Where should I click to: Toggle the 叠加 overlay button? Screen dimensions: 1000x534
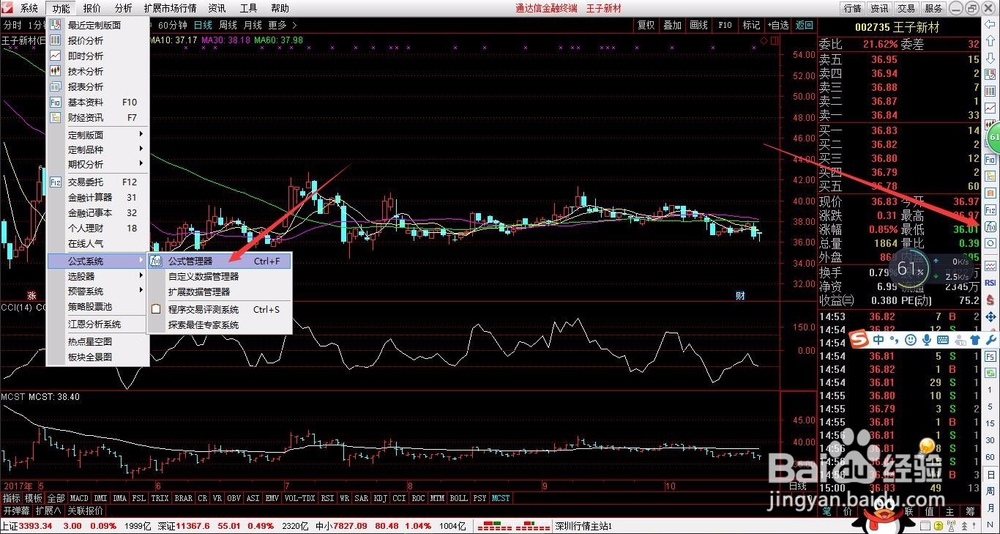[x=672, y=25]
